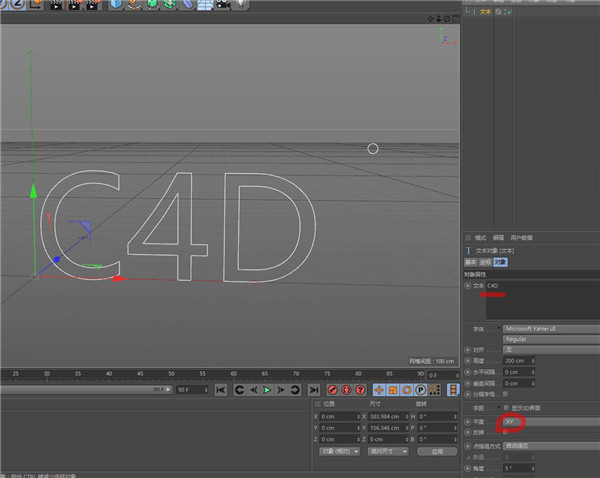Screen dimensions: 600x478
Task: Click viewport rotate camera icon
Action: point(447,18)
